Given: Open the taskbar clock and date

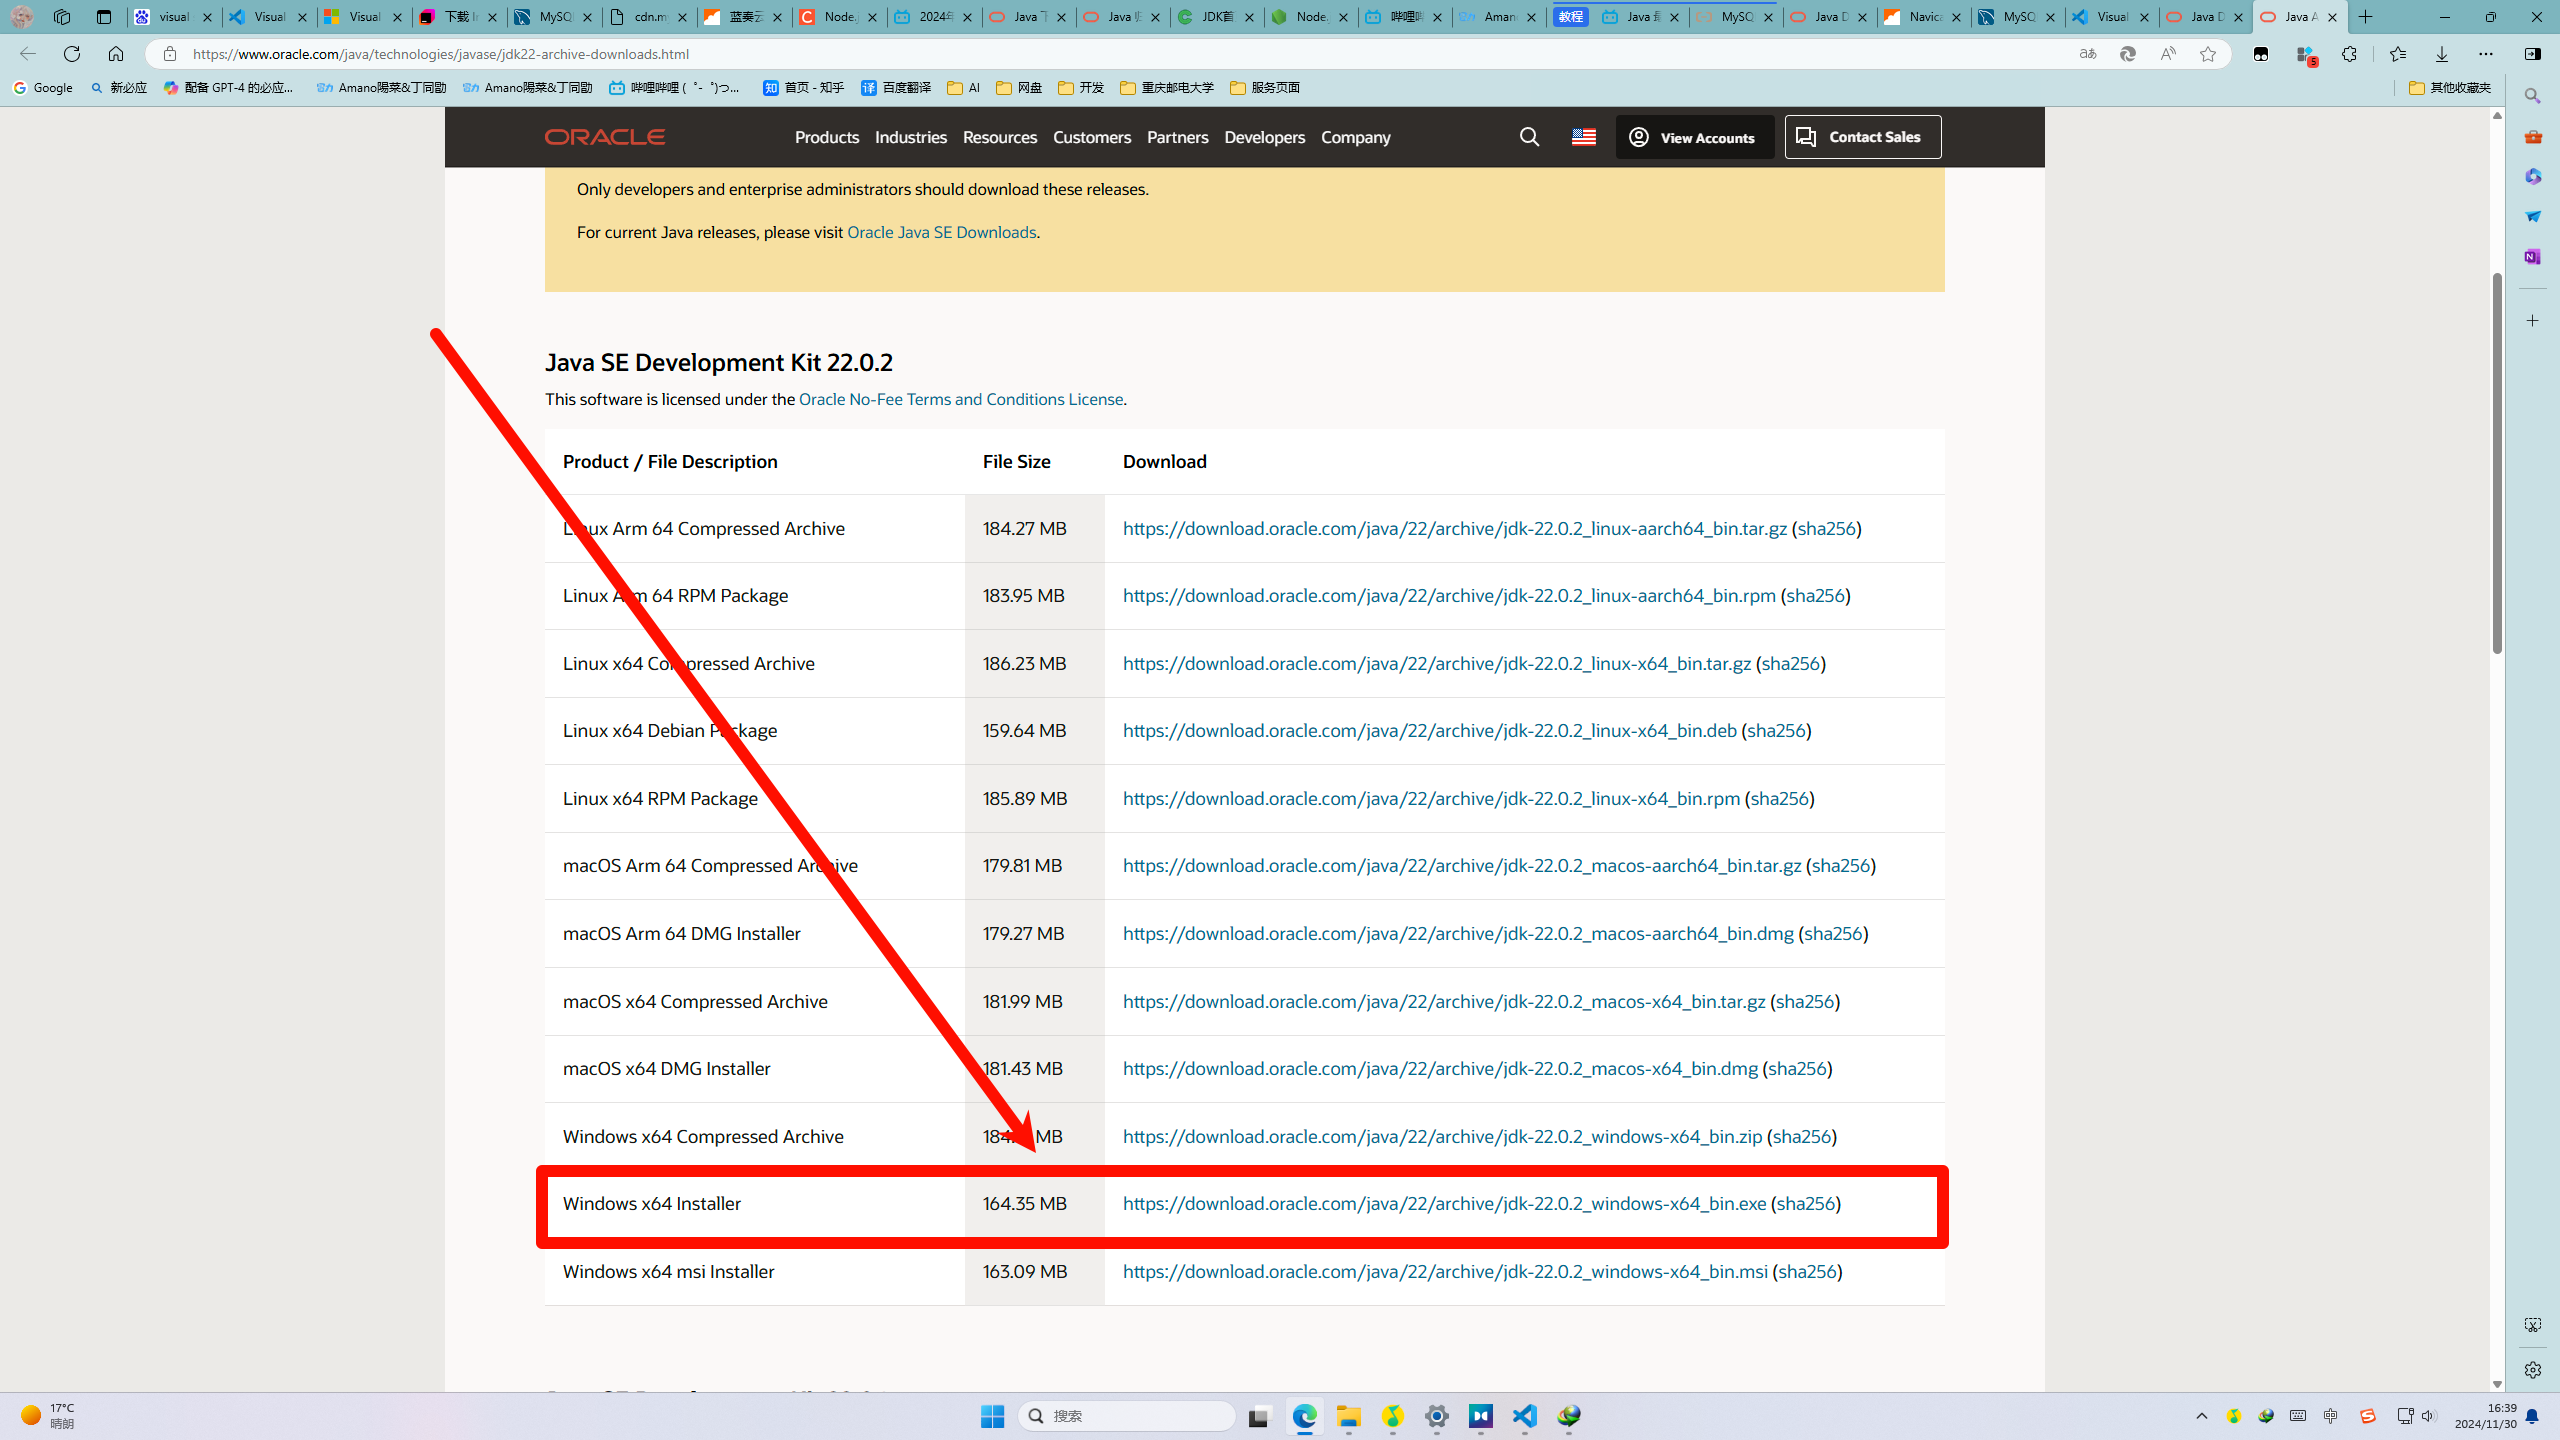Looking at the screenshot, I should [2485, 1416].
